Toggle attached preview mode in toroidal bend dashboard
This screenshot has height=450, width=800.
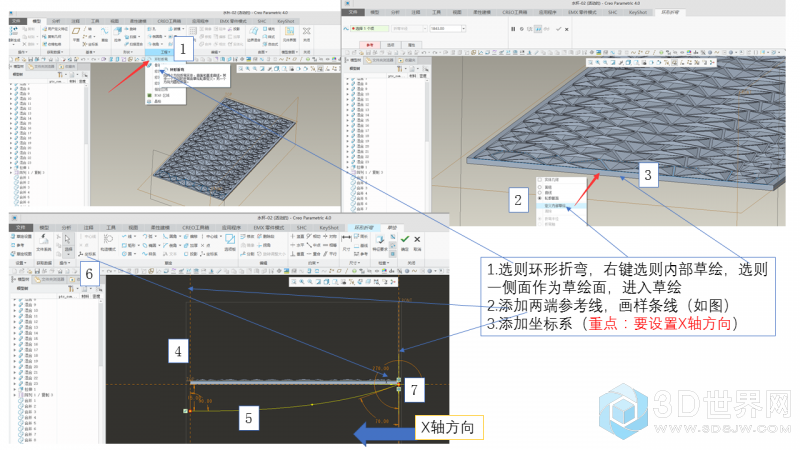pos(538,29)
